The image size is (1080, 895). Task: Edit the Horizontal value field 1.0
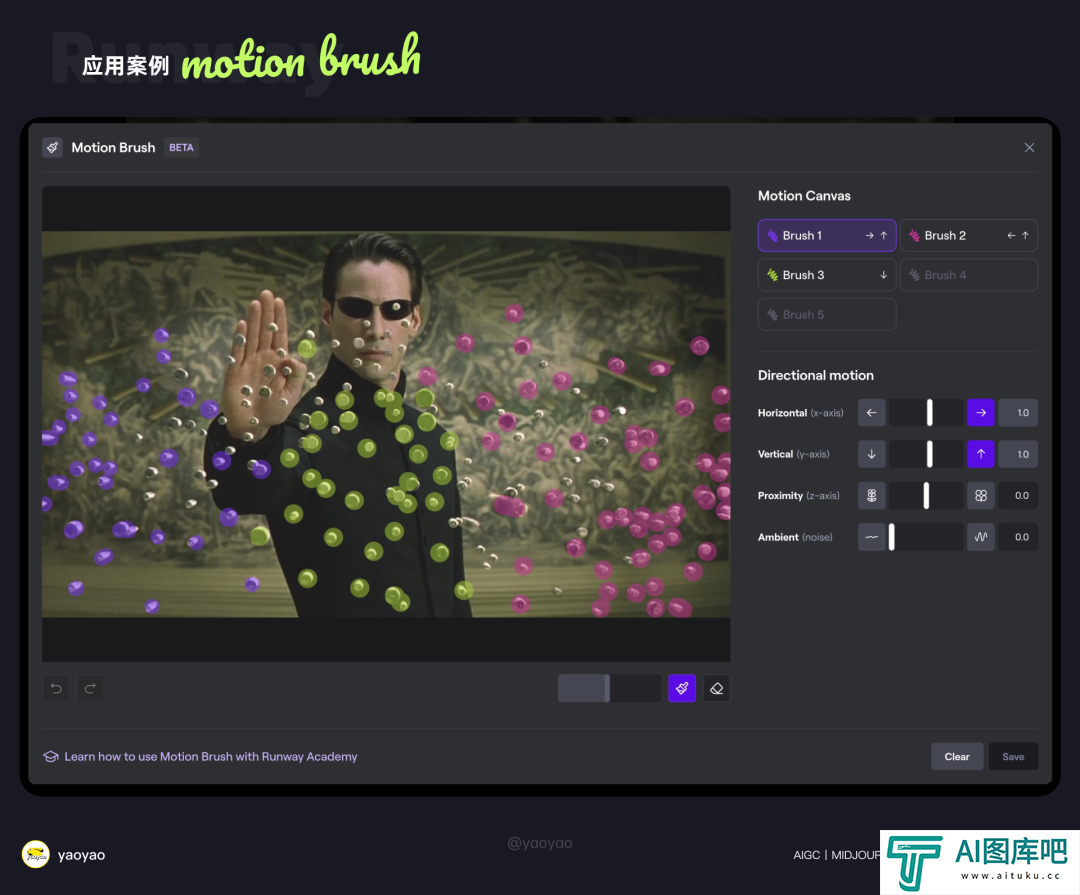point(1018,413)
